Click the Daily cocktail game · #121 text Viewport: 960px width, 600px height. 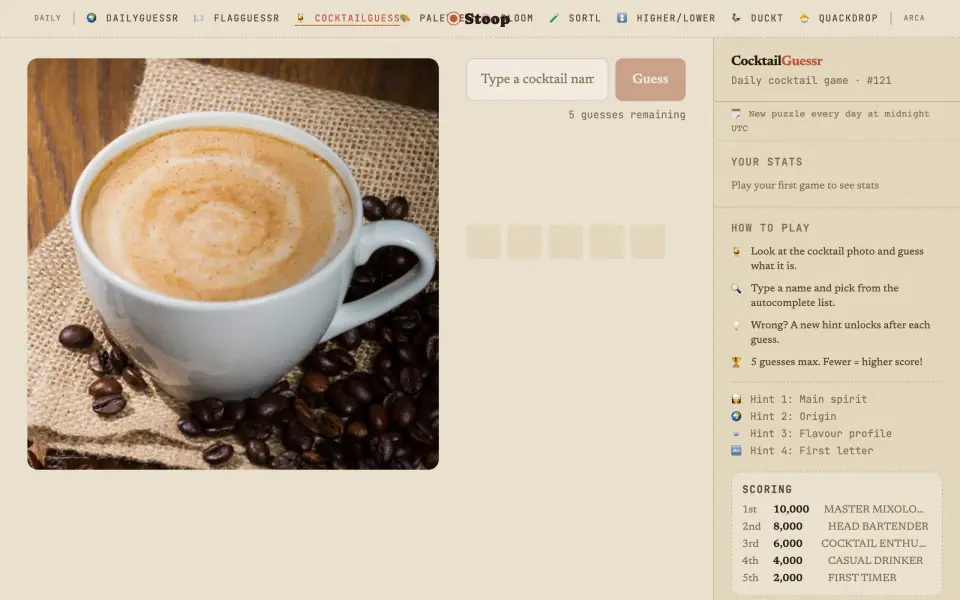pyautogui.click(x=811, y=80)
